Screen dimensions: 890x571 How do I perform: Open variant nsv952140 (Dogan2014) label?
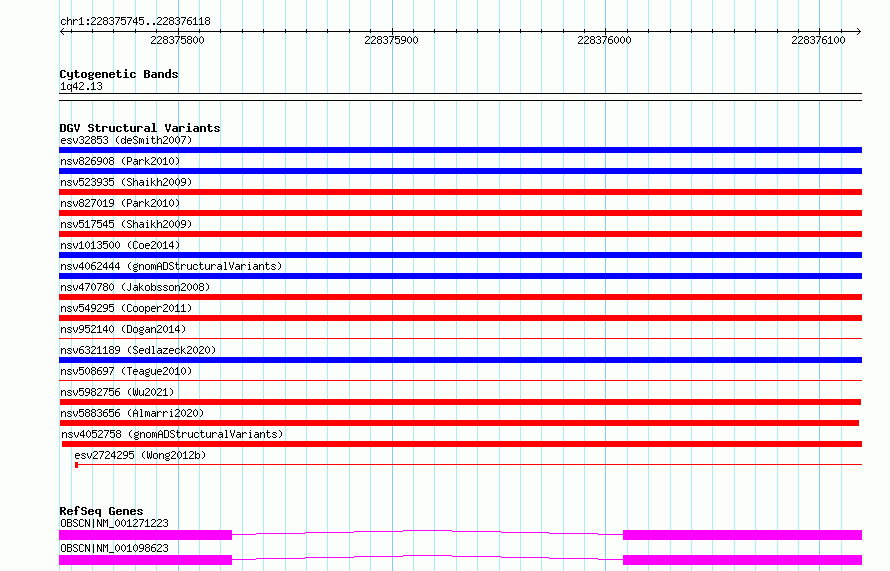[123, 329]
